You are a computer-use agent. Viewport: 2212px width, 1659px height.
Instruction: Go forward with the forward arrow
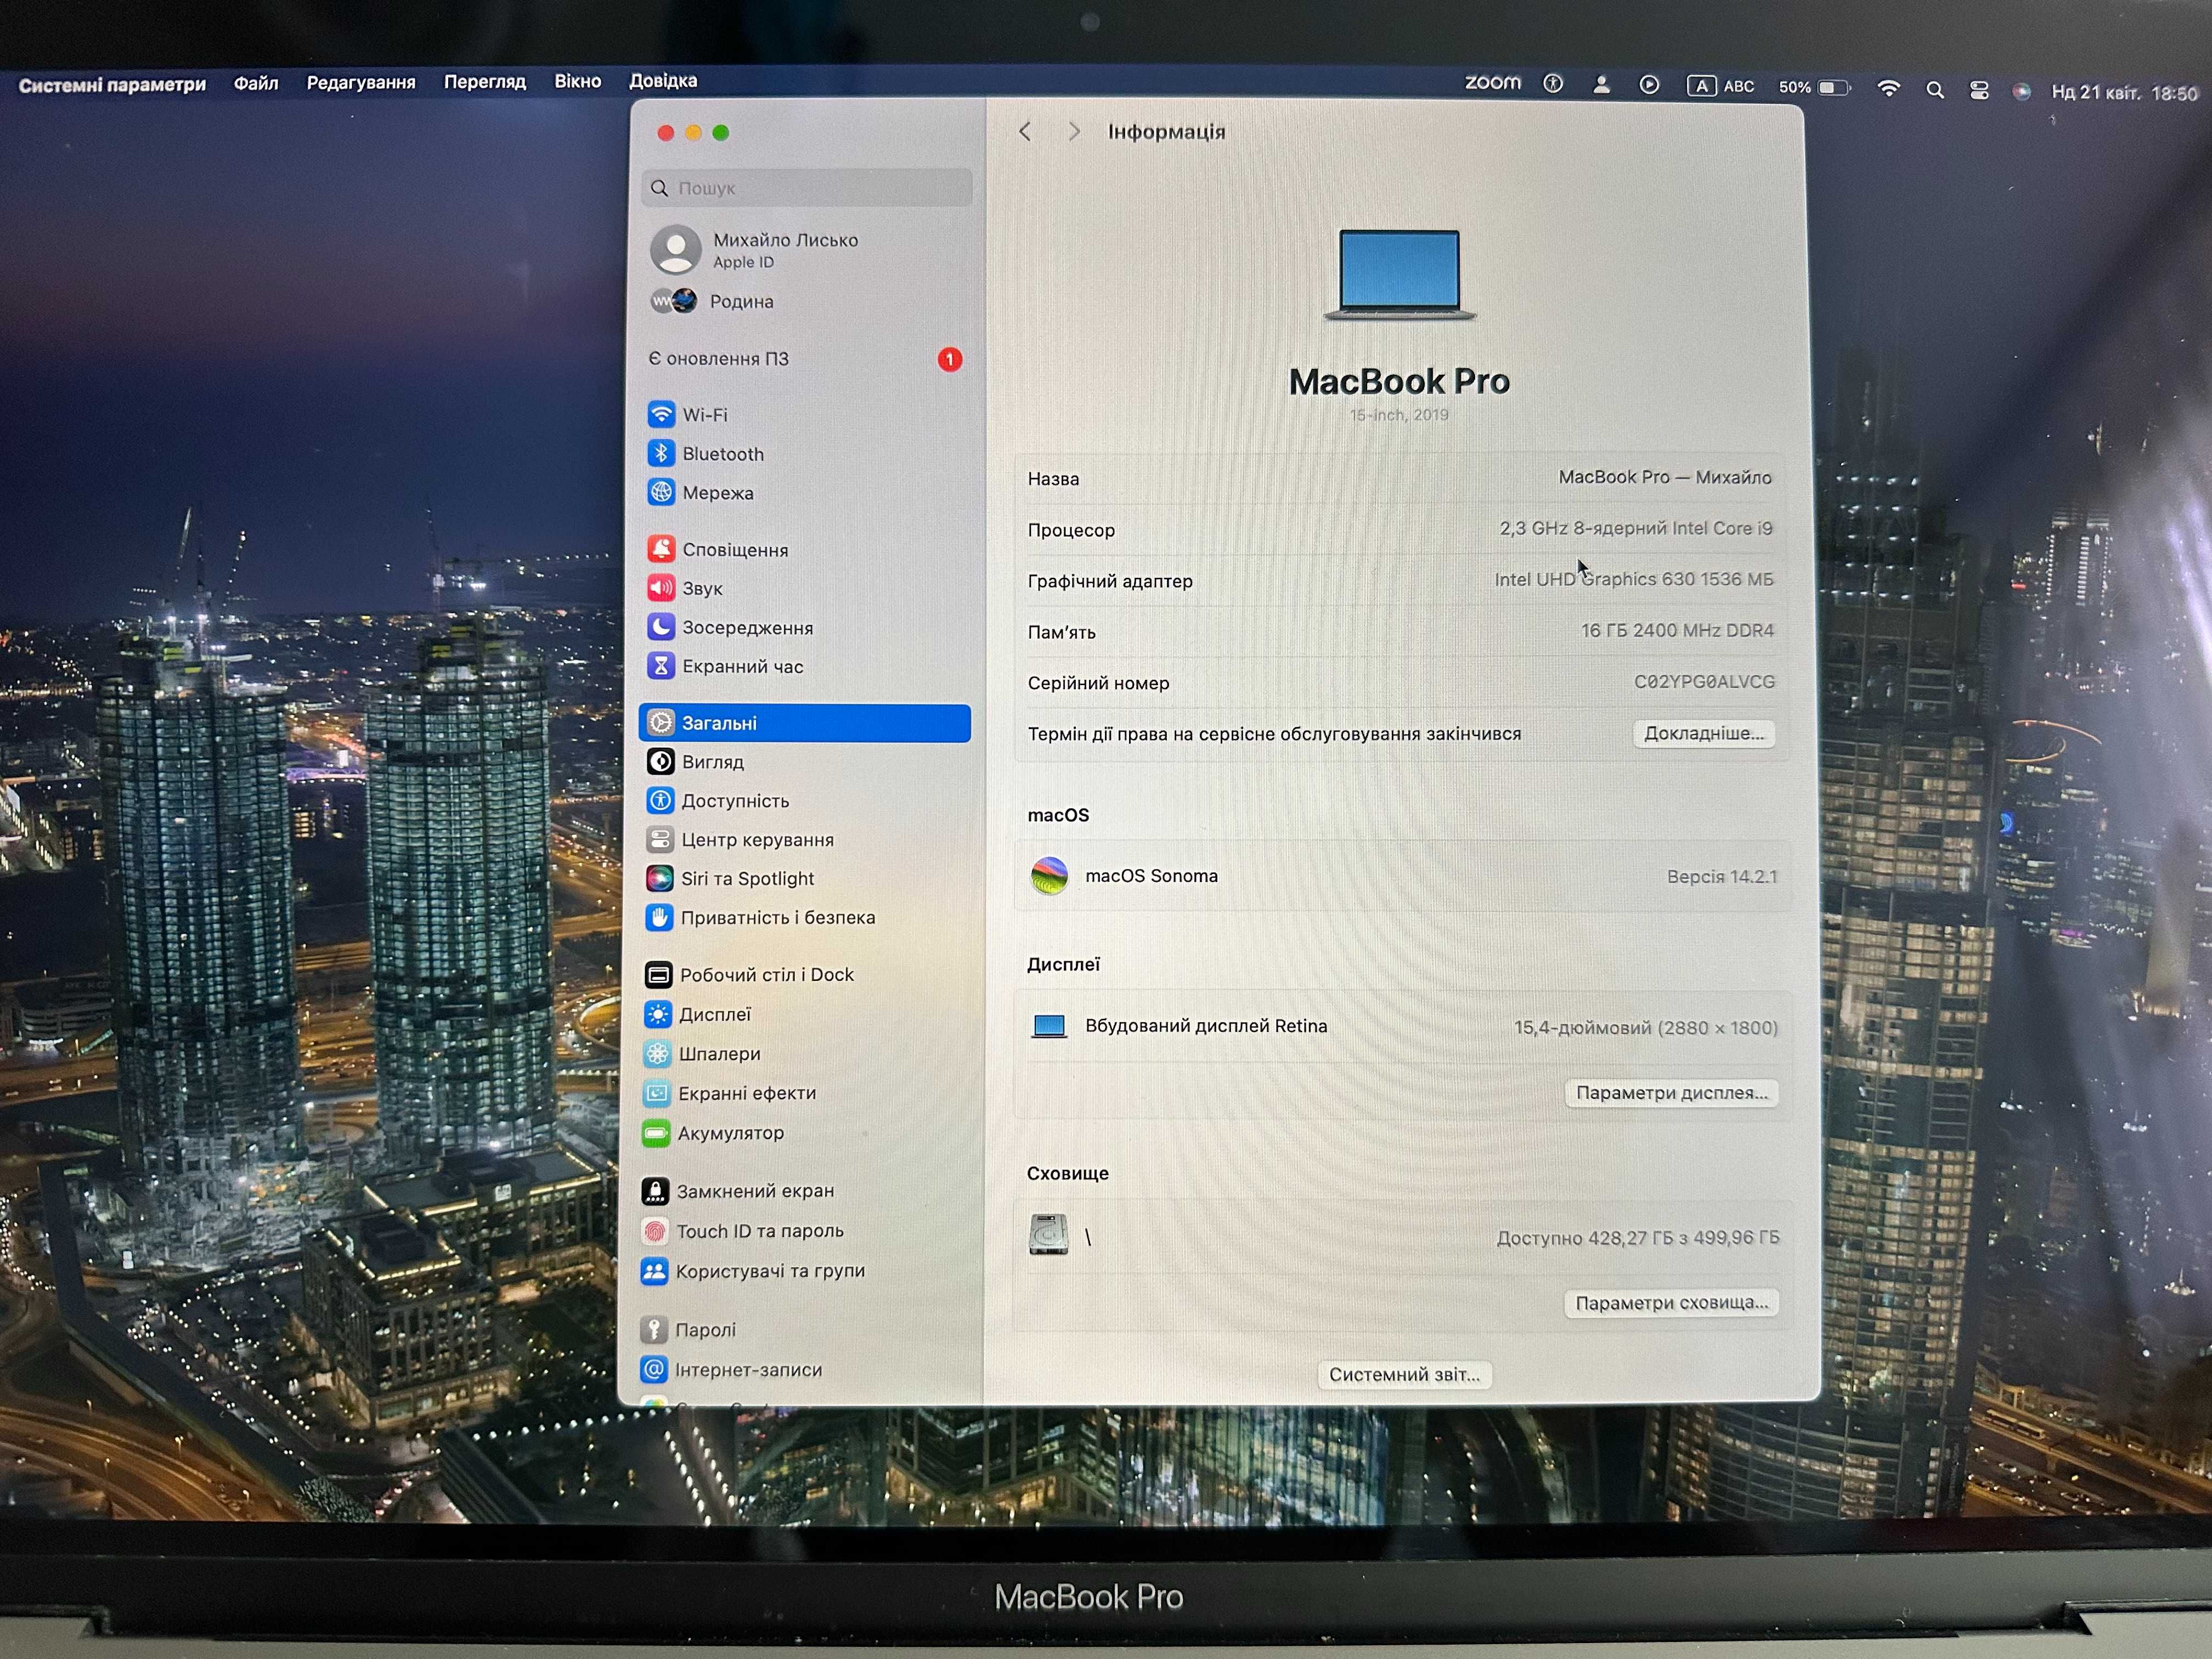coord(1074,132)
